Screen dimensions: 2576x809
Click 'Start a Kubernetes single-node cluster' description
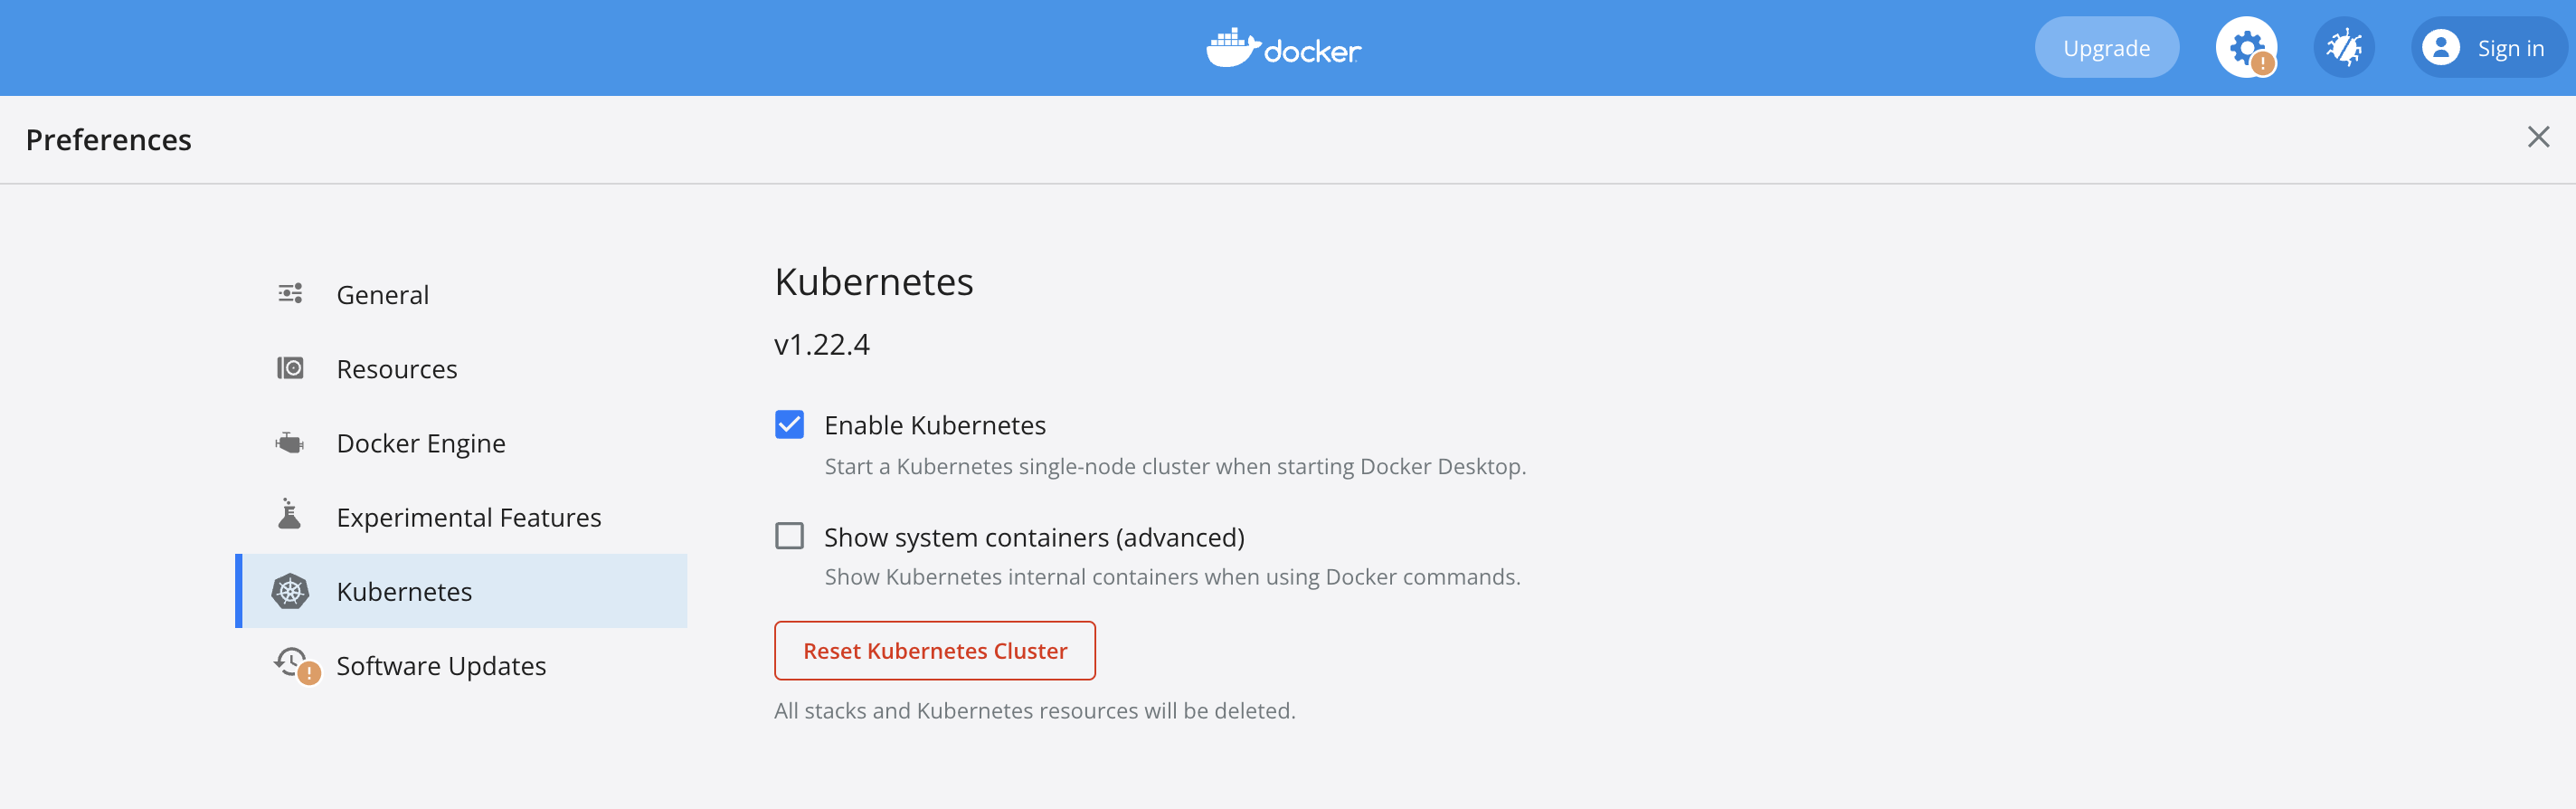click(x=1175, y=467)
